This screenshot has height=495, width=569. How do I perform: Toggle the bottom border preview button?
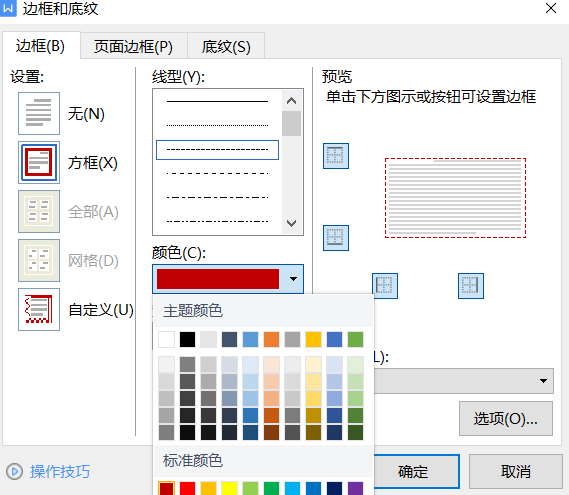[x=336, y=238]
